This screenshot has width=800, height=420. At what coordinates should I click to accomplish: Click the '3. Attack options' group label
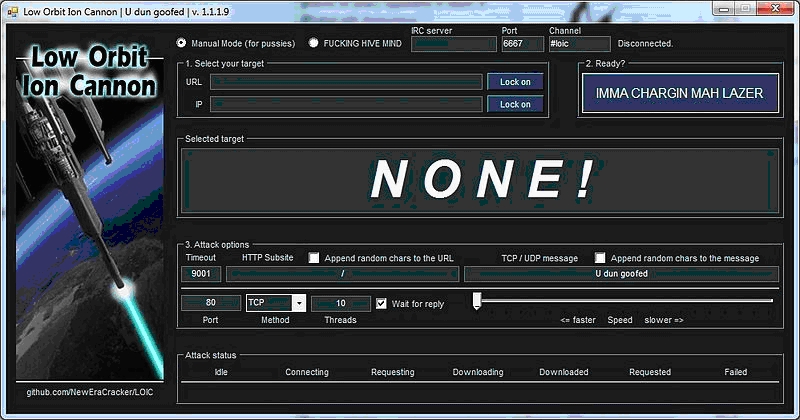pos(217,244)
